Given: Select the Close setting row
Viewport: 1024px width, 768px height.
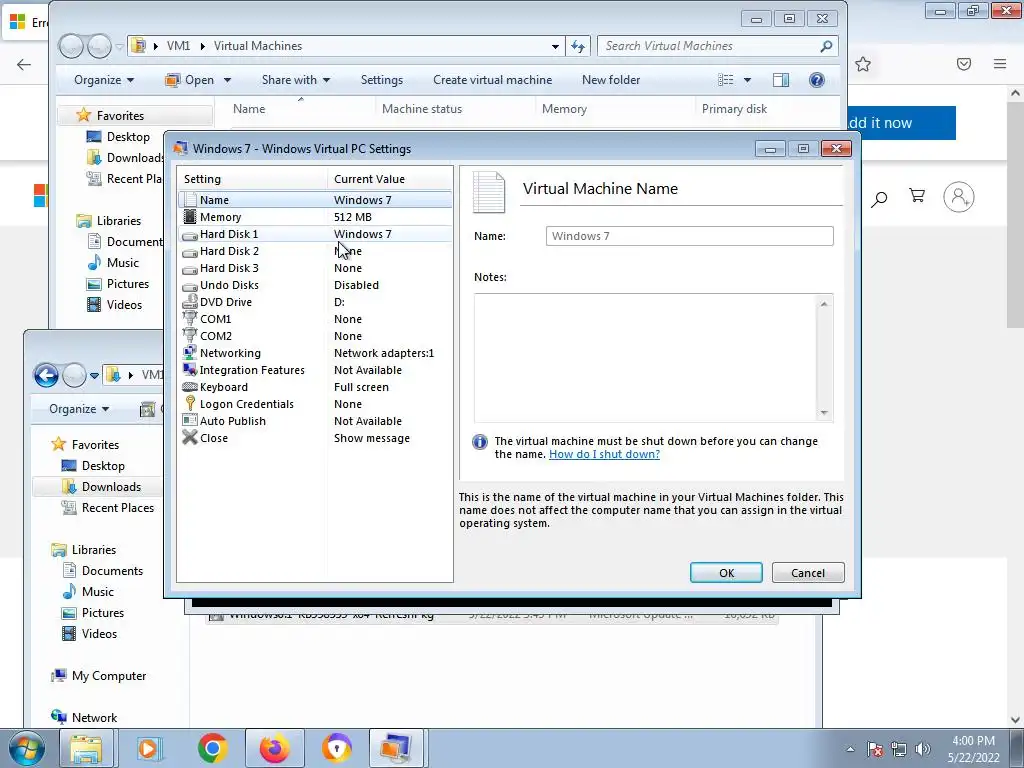Looking at the screenshot, I should tap(315, 438).
